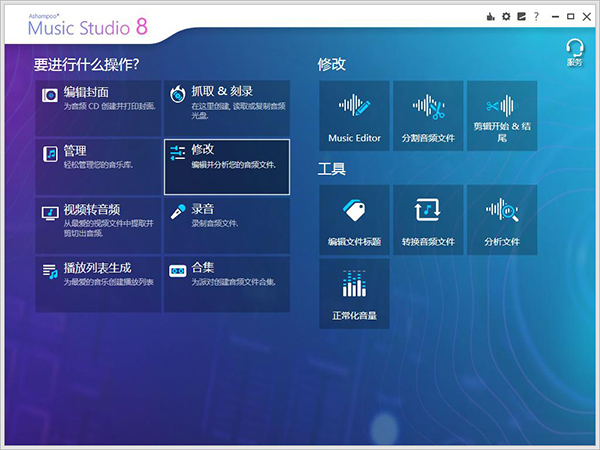Open the 分割音频文件 split audio tool
Viewport: 600px width, 450px height.
(x=428, y=116)
